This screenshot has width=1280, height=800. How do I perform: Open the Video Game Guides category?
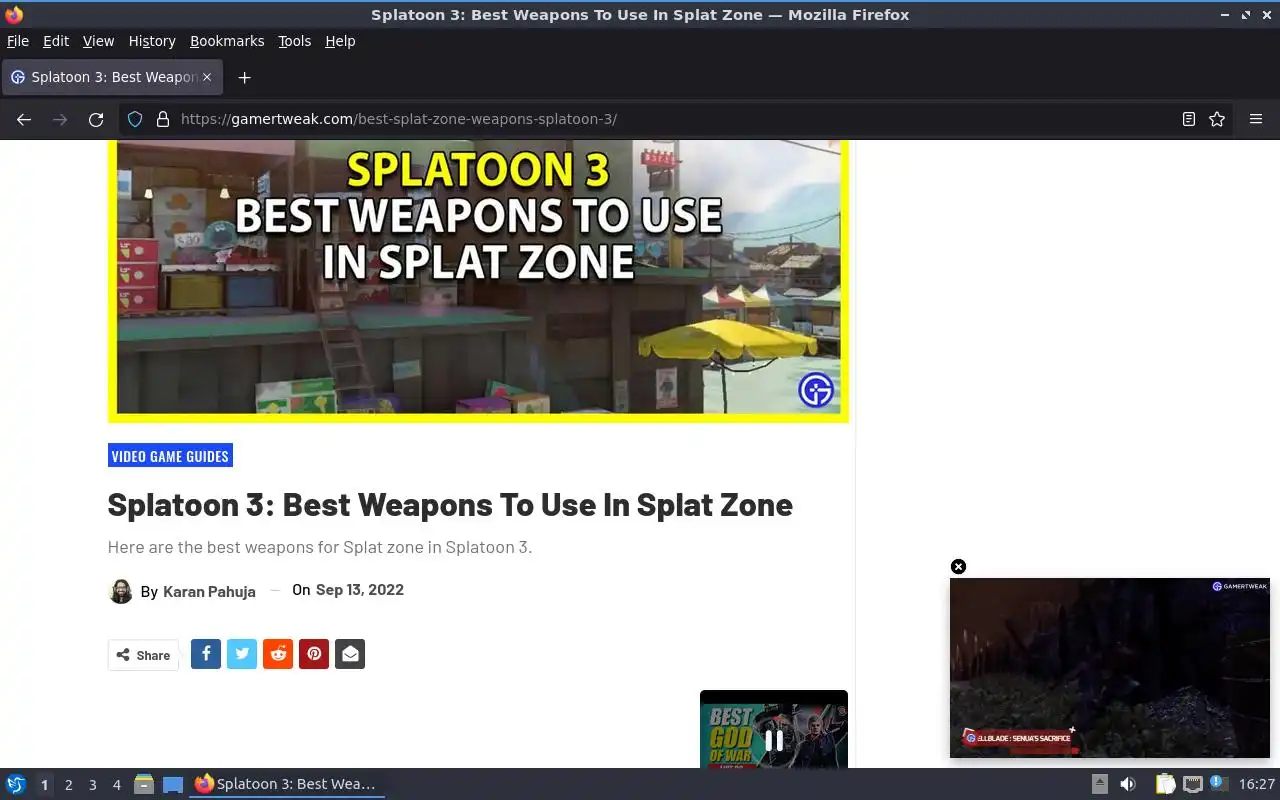pos(170,456)
